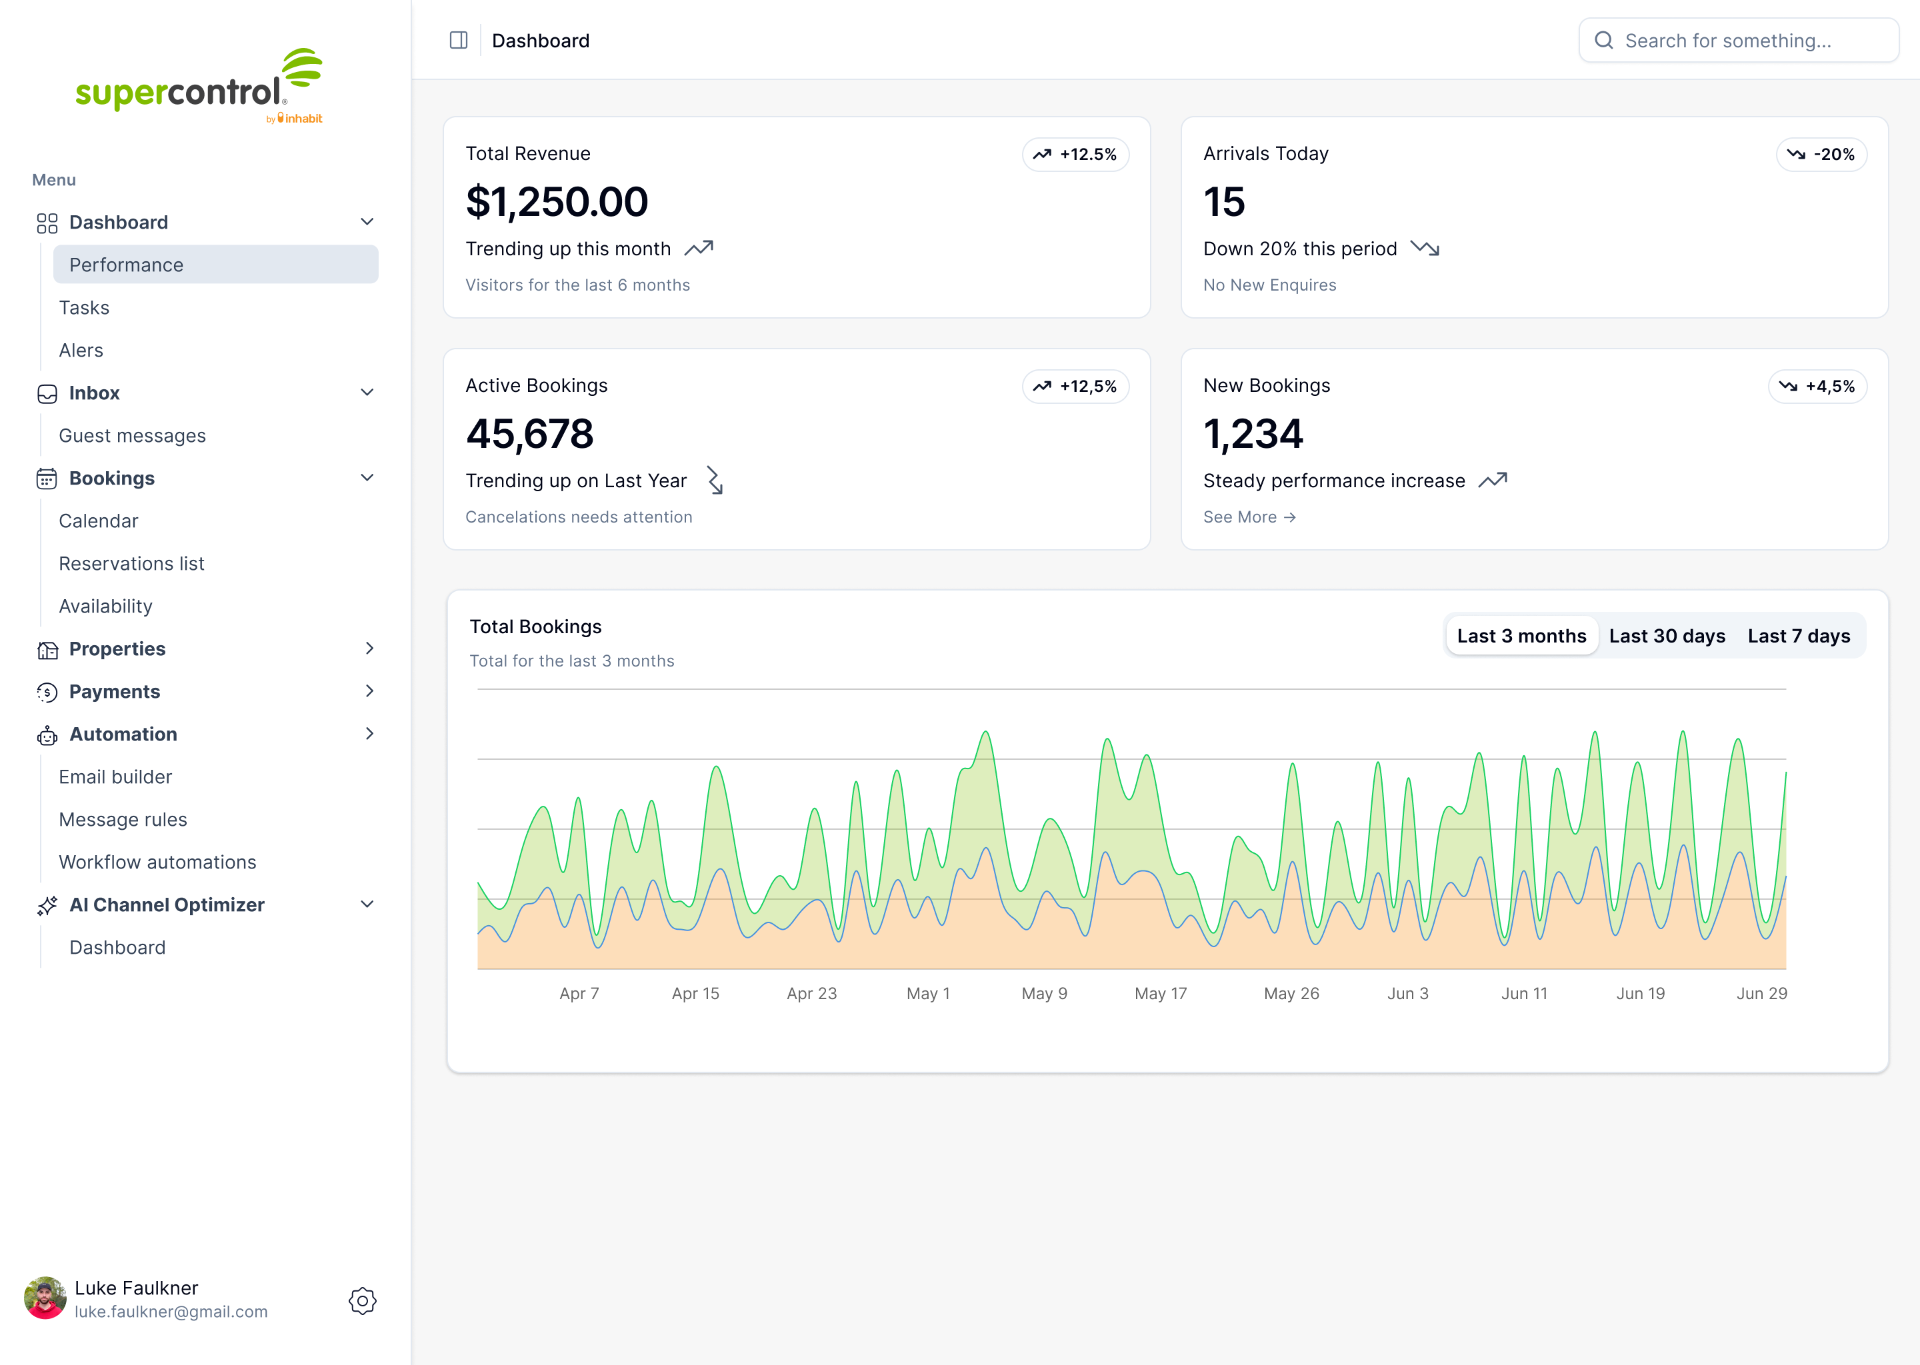The width and height of the screenshot is (1920, 1365).
Task: Click the Dashboard breadcrumb title
Action: pyautogui.click(x=540, y=41)
